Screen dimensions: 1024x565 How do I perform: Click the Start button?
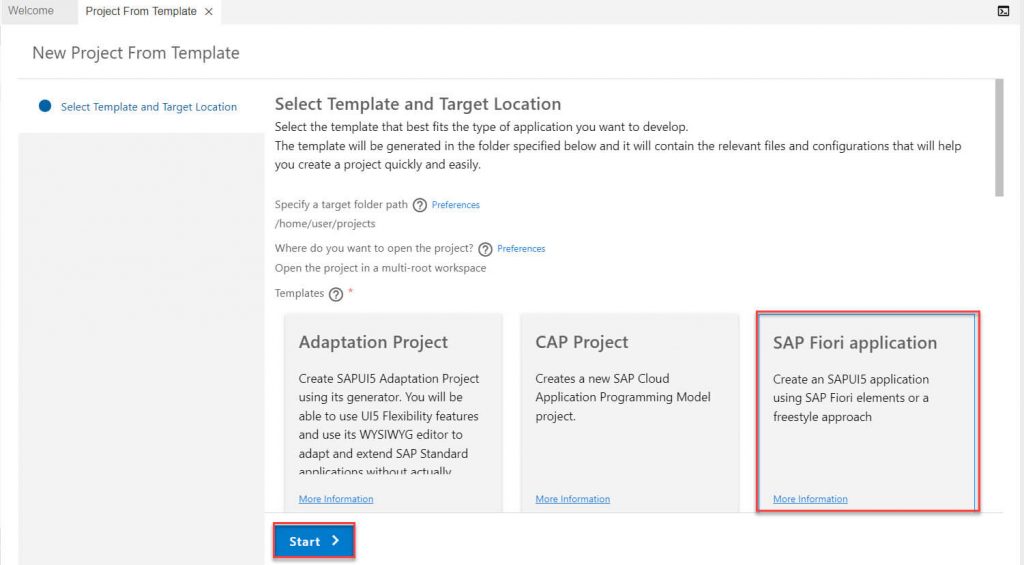pyautogui.click(x=314, y=541)
